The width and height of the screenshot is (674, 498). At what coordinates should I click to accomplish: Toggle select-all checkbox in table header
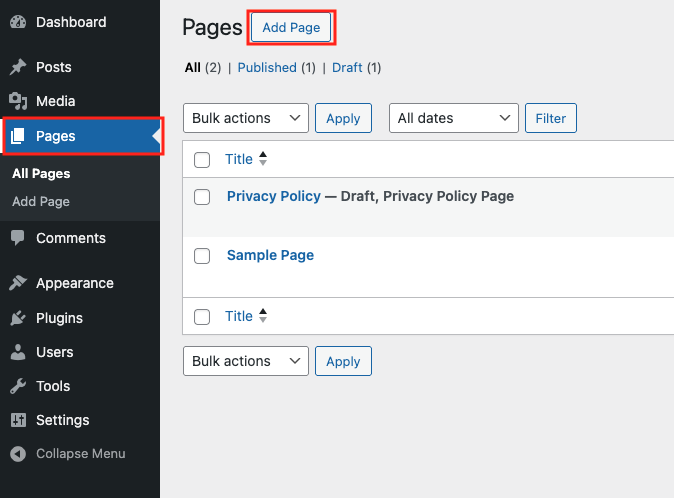pyautogui.click(x=202, y=160)
